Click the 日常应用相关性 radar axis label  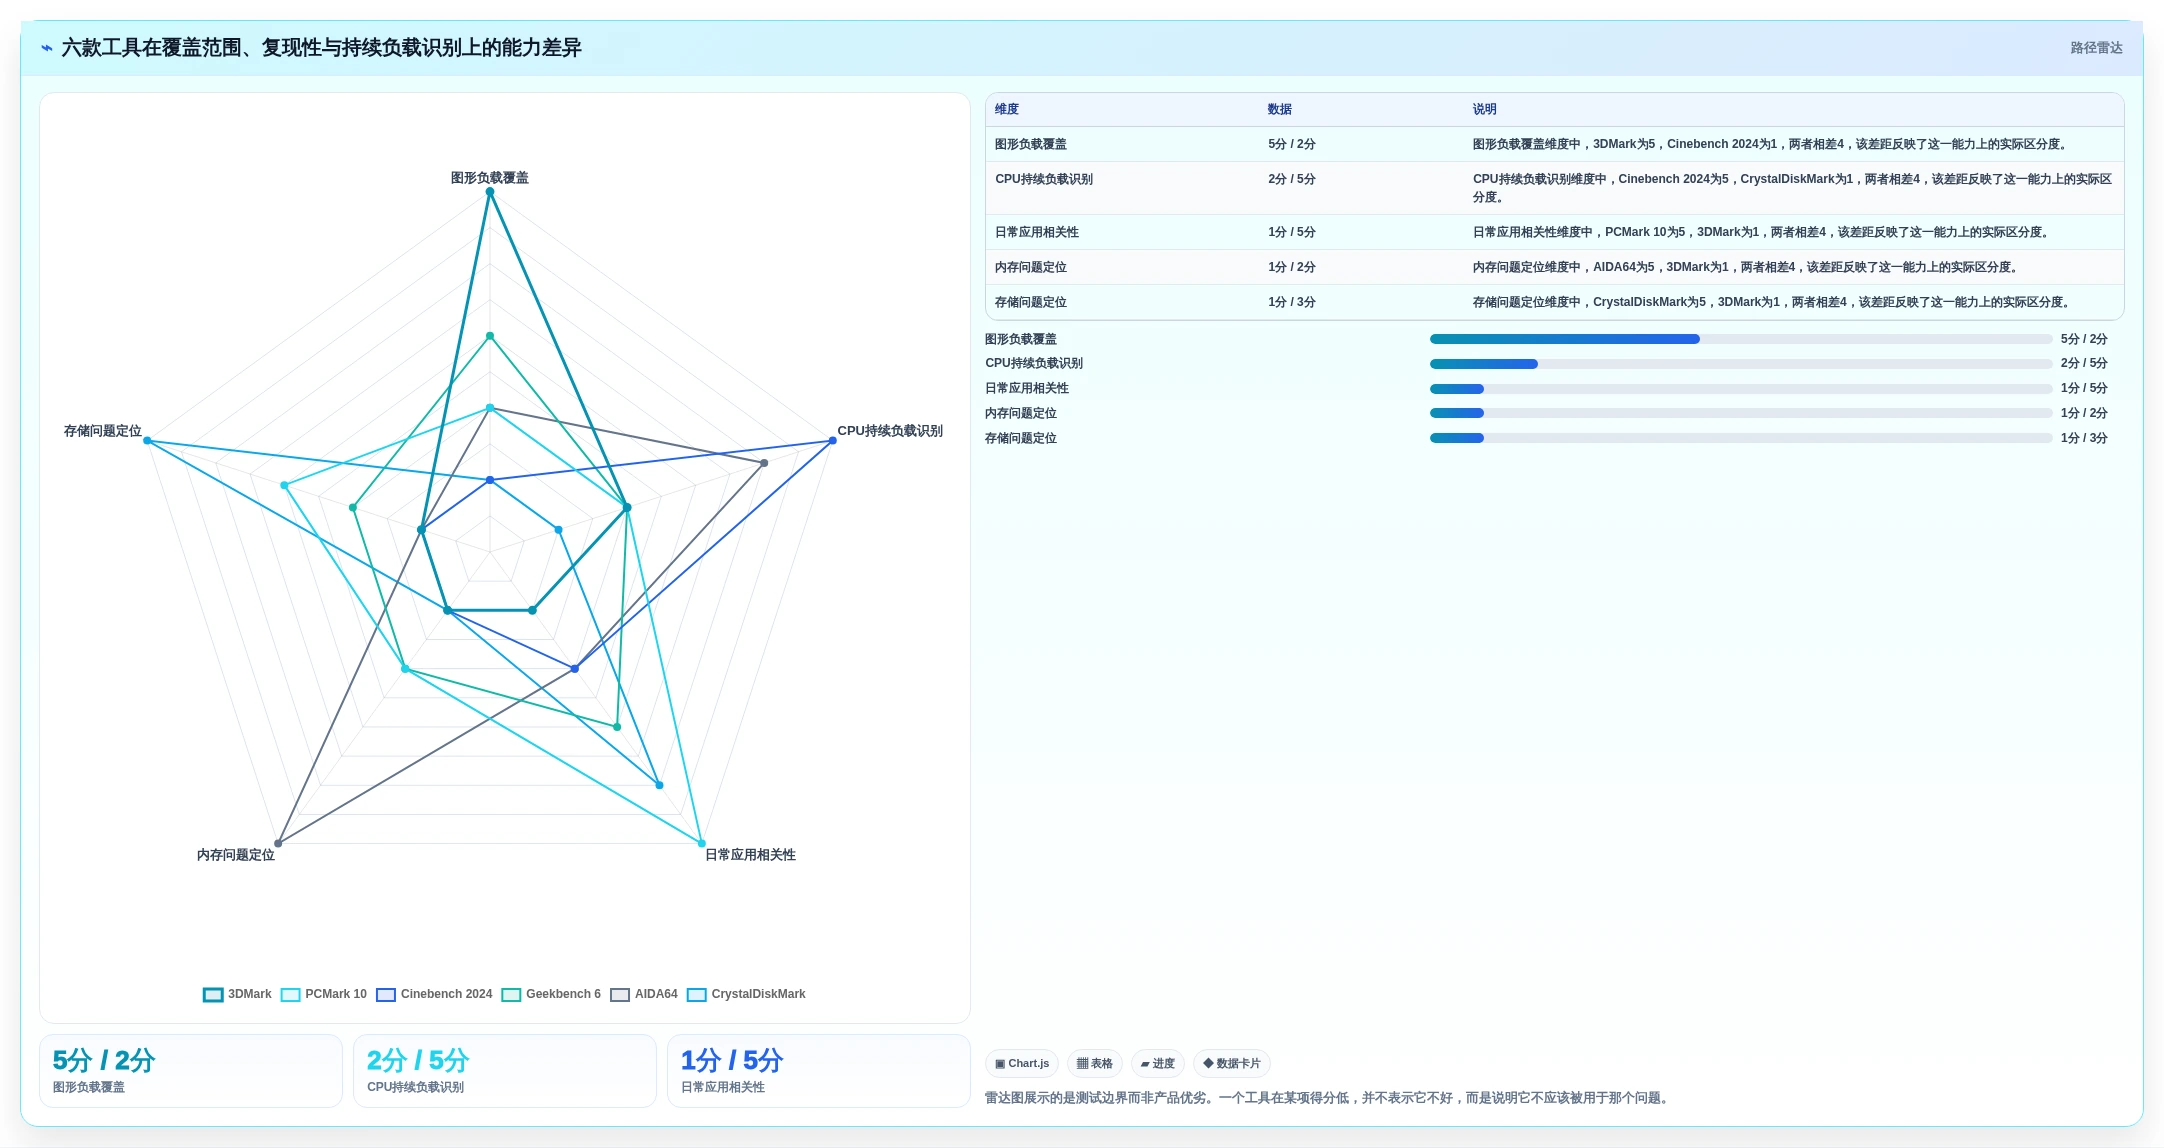pyautogui.click(x=751, y=855)
